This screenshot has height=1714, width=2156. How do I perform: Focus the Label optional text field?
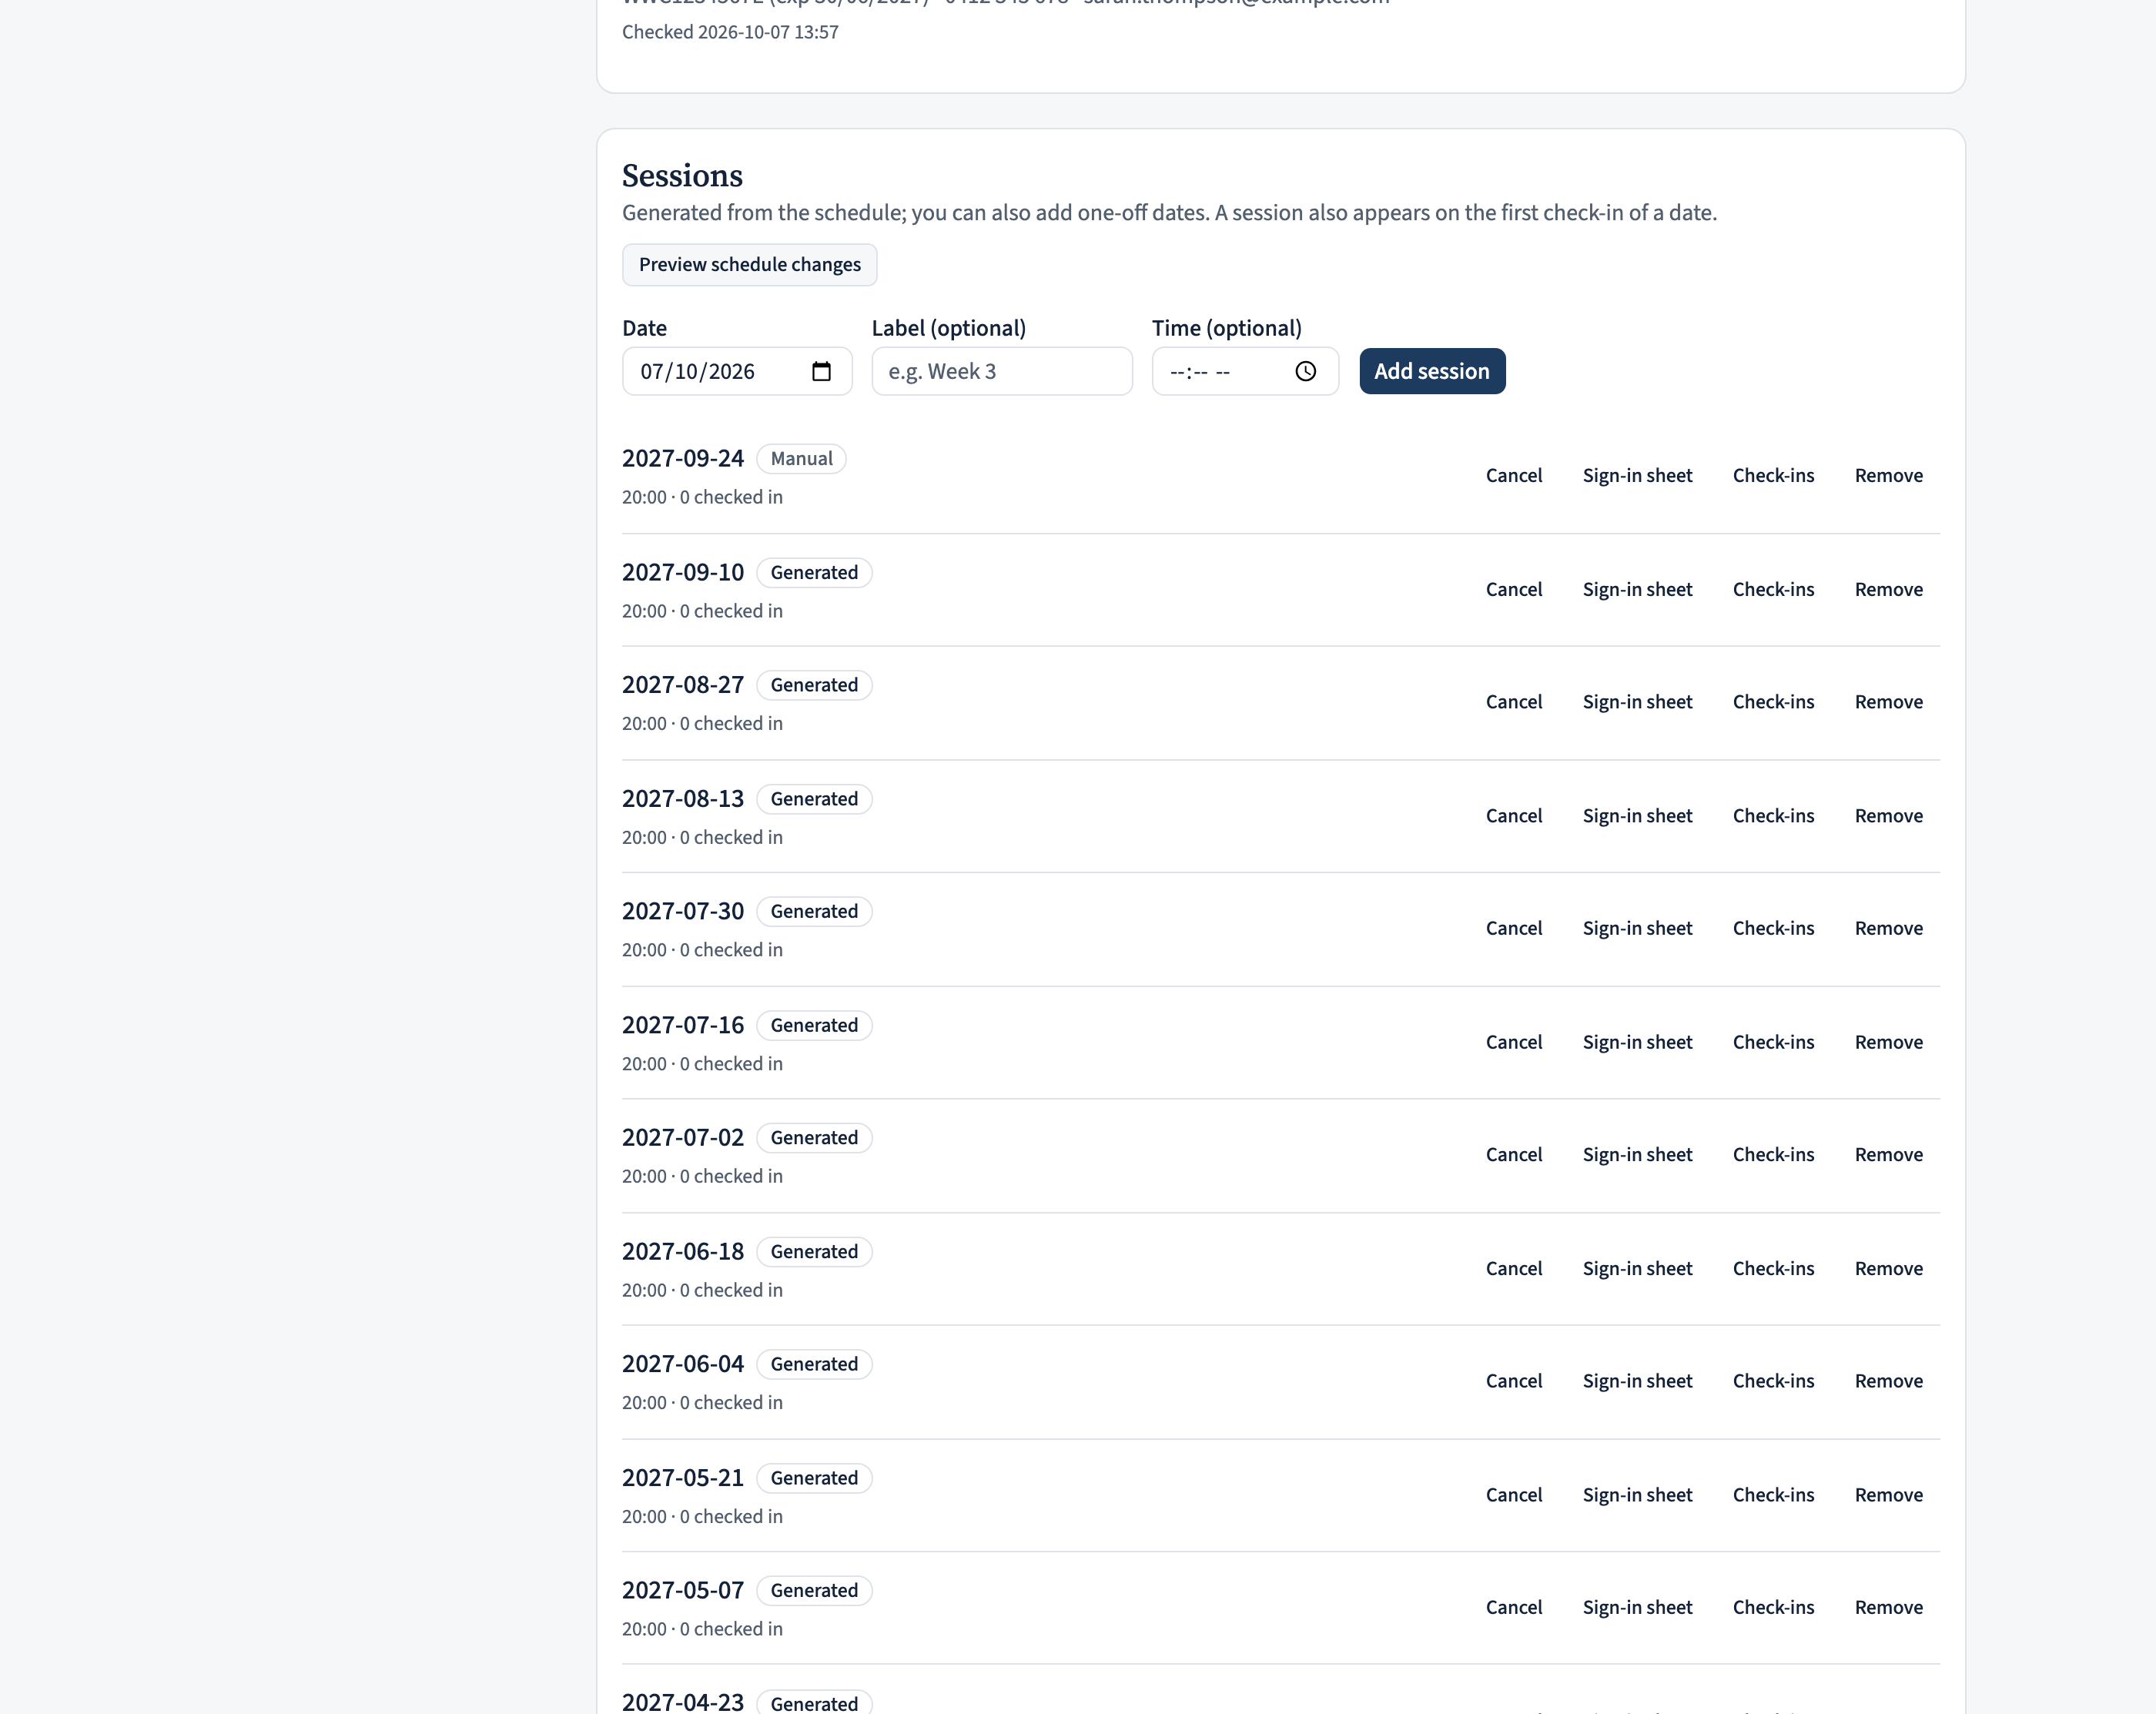click(1002, 371)
